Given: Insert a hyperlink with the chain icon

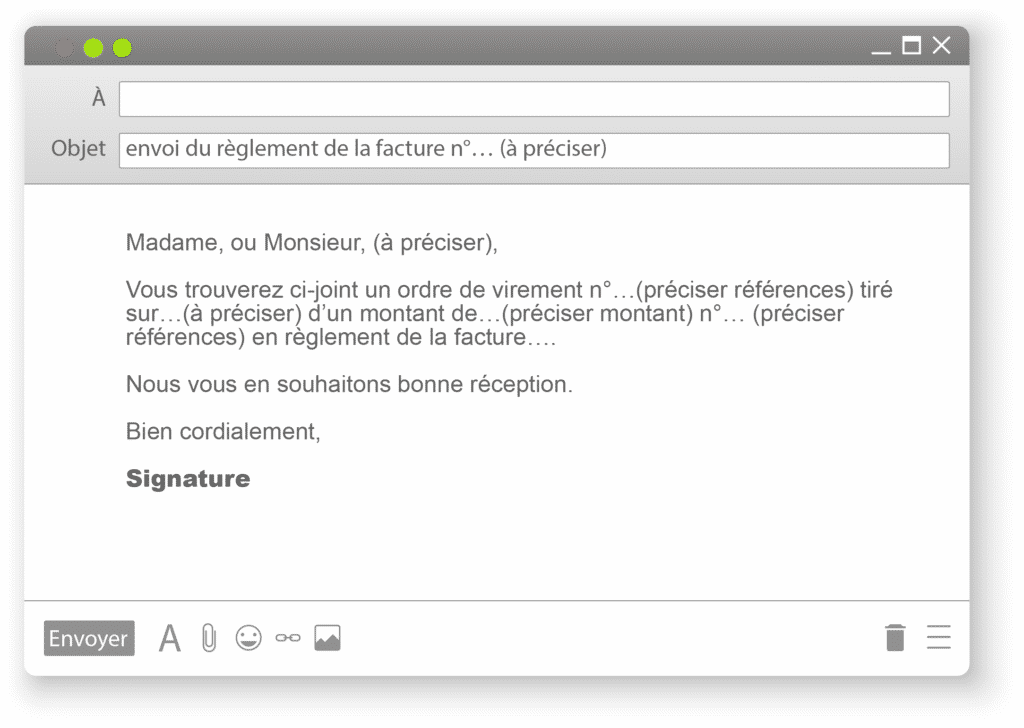Looking at the screenshot, I should coord(287,637).
